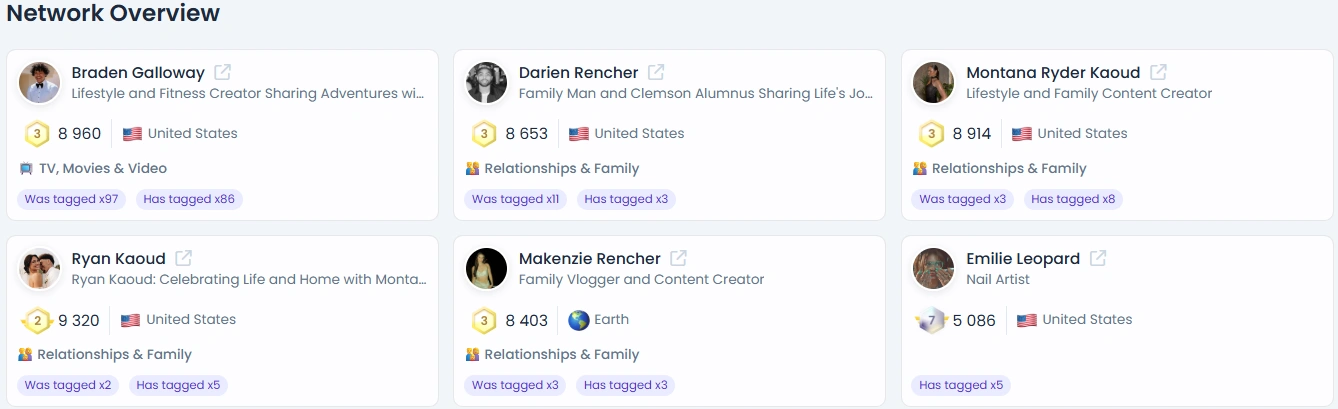Open Darien Rencher's external profile link icon

pos(656,72)
